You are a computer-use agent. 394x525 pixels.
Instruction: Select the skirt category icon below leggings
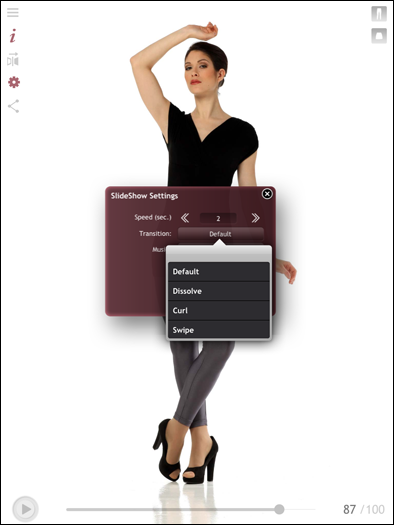click(x=379, y=35)
